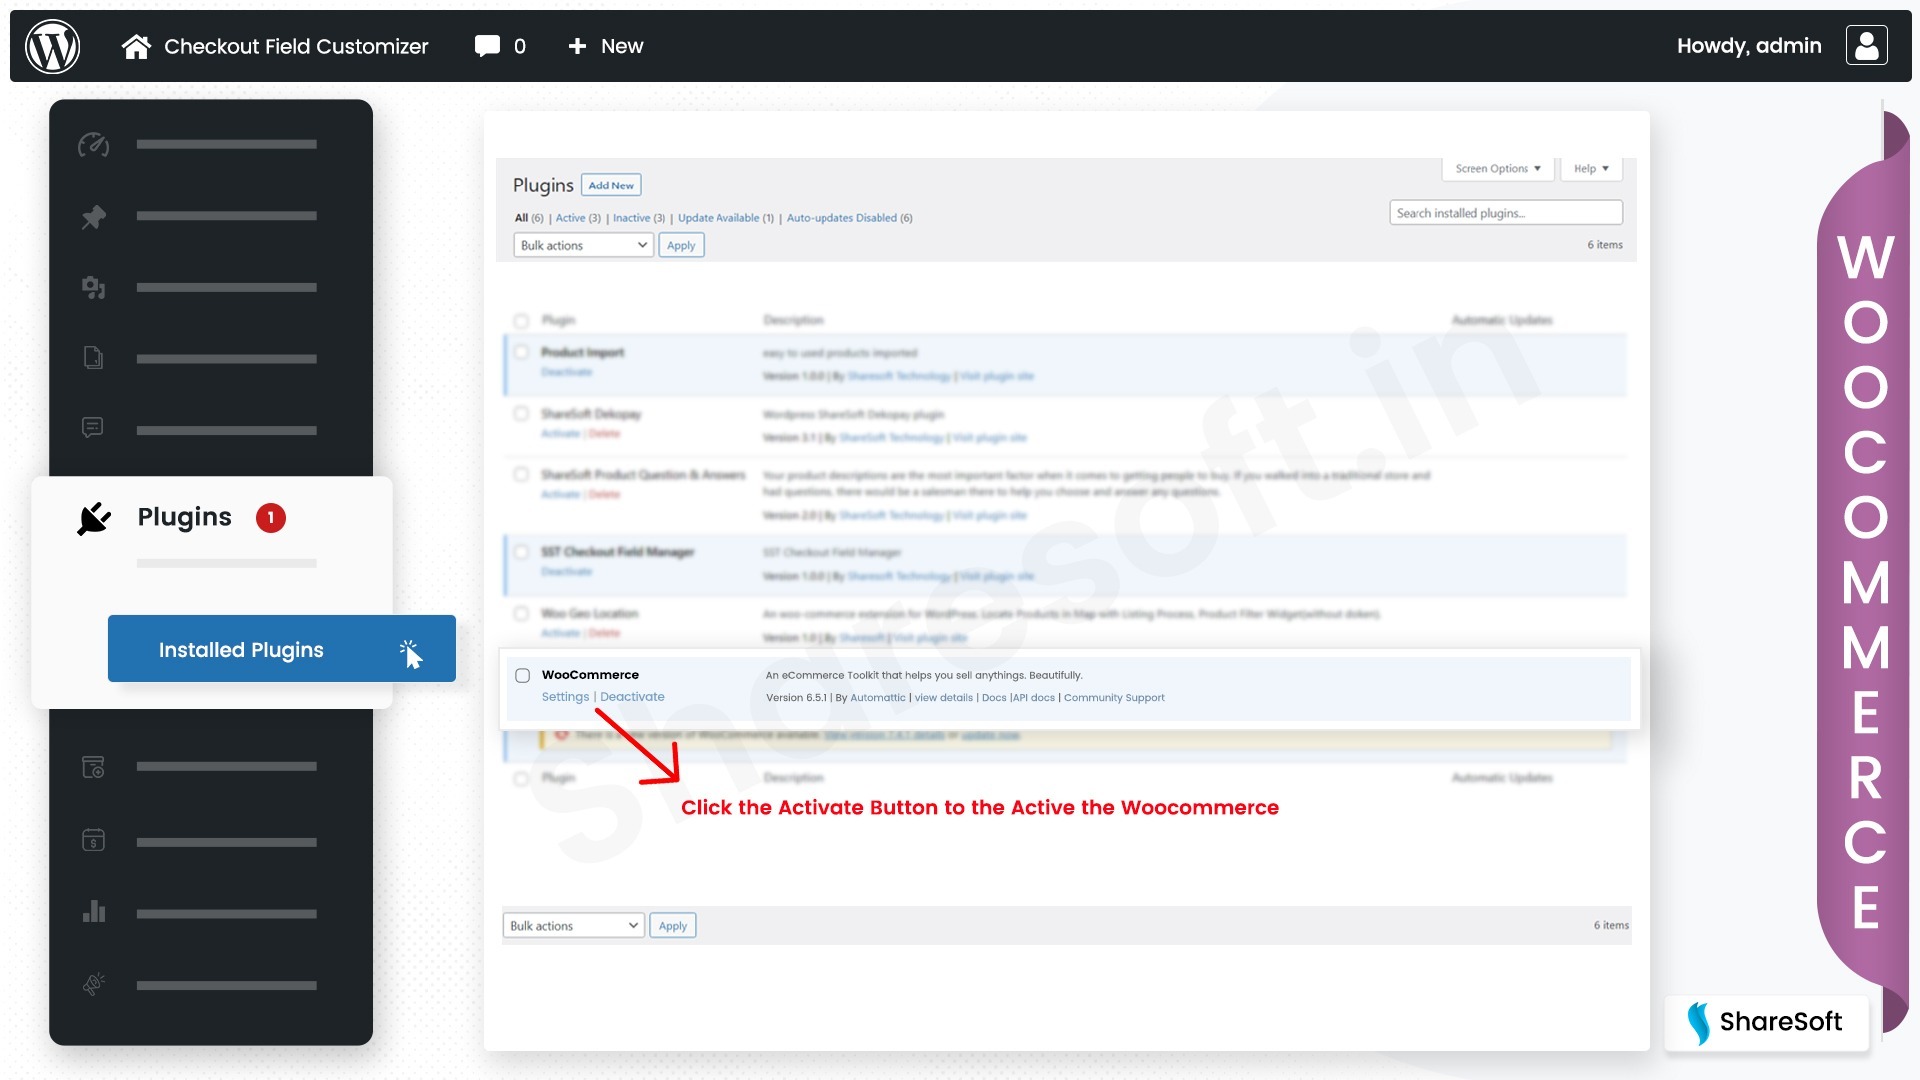Open the Automattic author link
Screen dimensions: 1920x1080
[878, 698]
